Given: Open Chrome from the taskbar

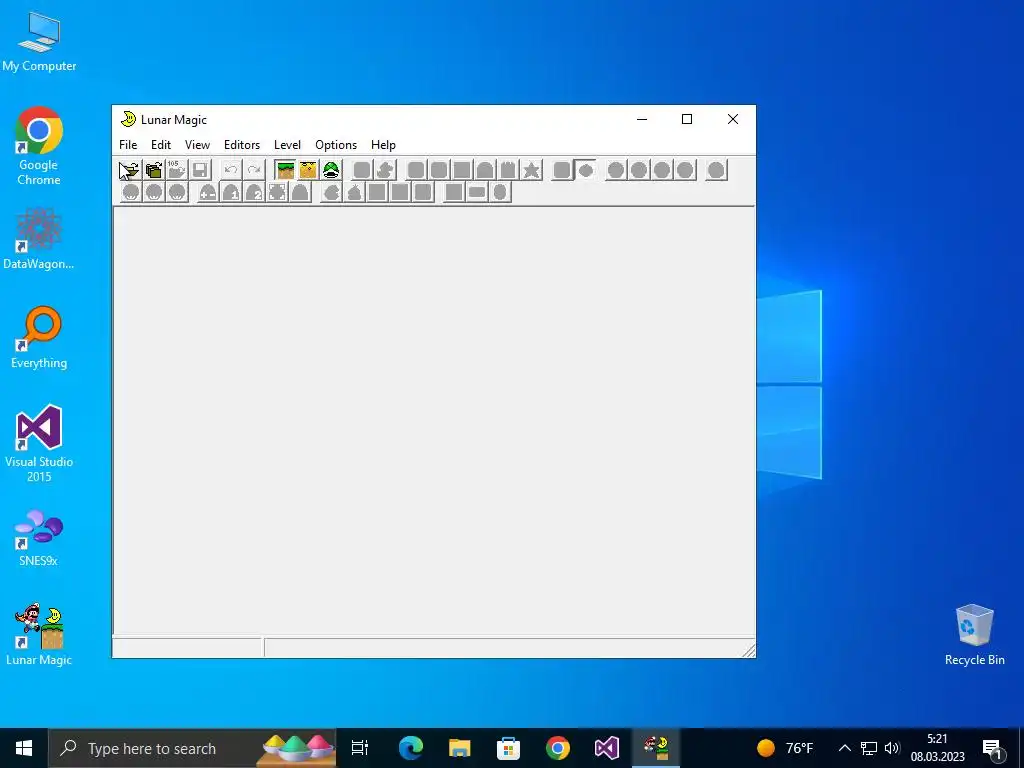Looking at the screenshot, I should click(558, 748).
